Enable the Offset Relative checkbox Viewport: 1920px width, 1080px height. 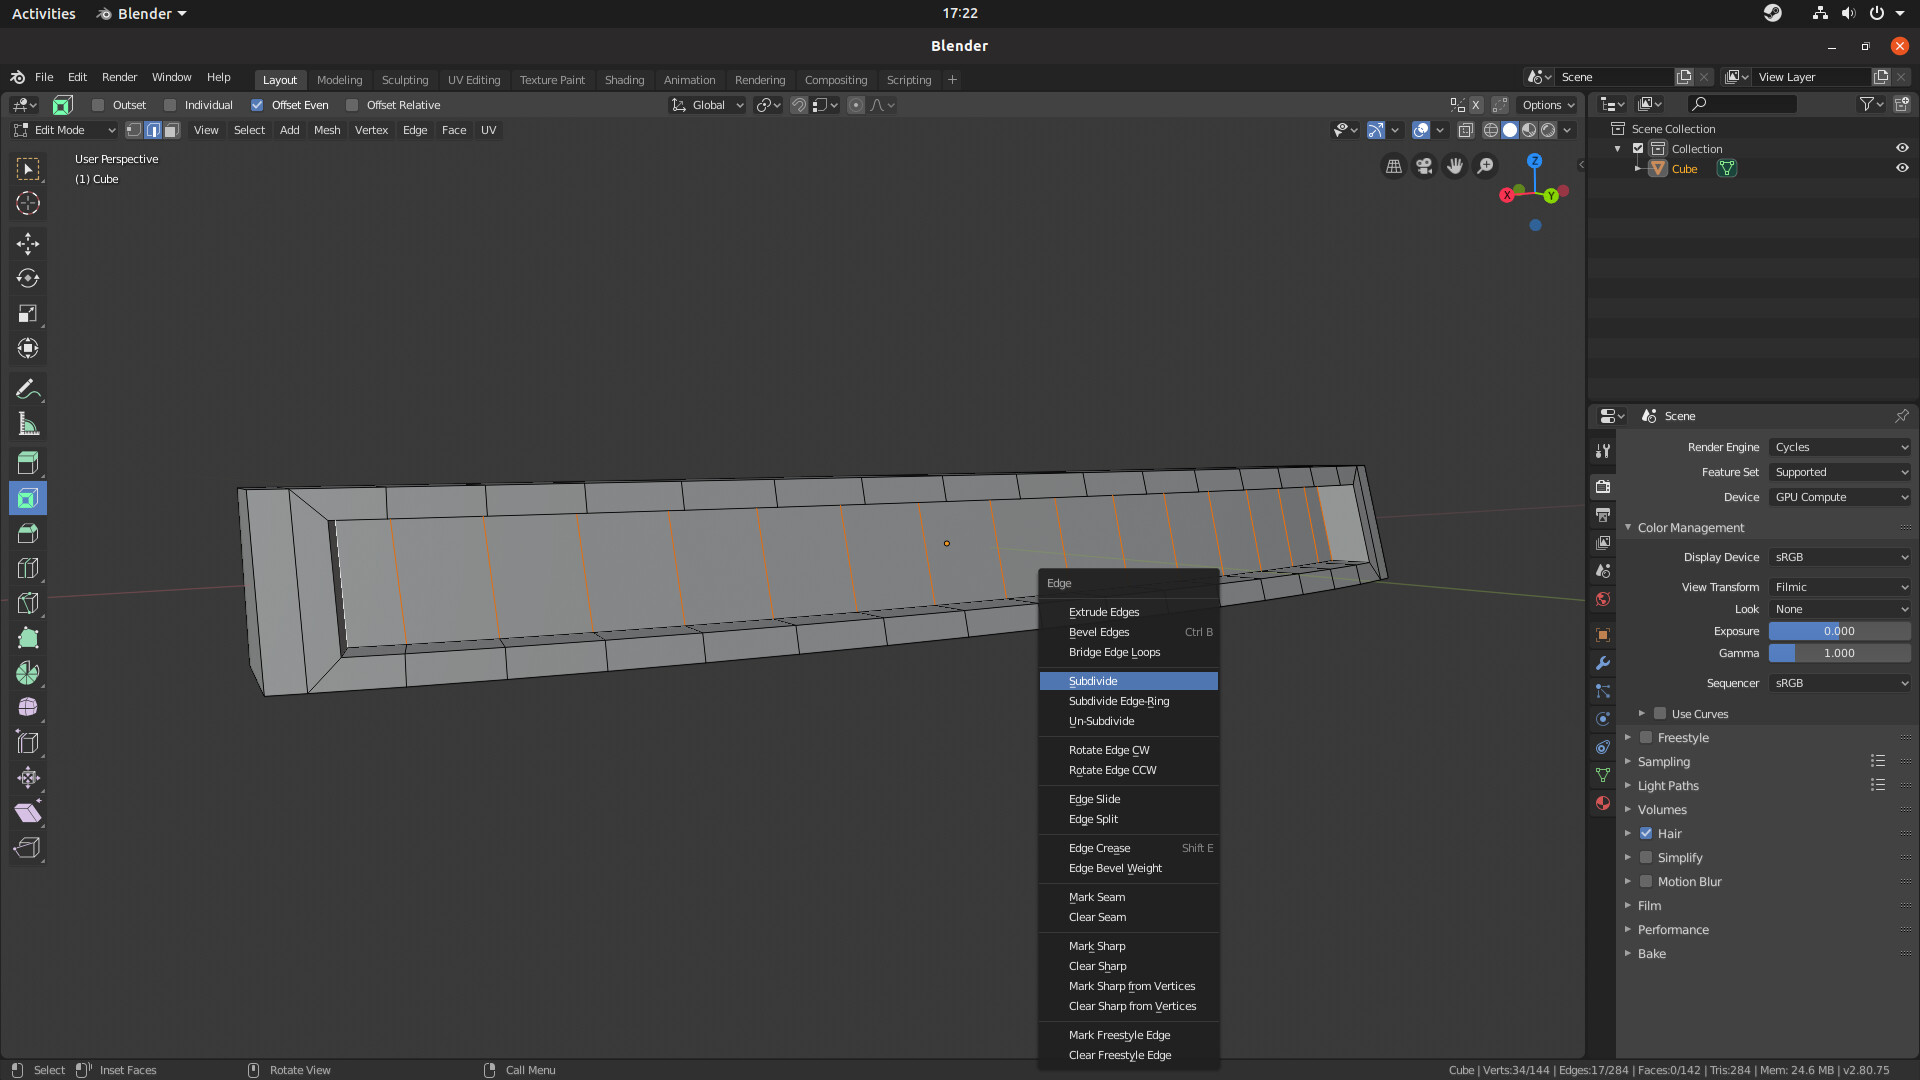click(x=352, y=105)
